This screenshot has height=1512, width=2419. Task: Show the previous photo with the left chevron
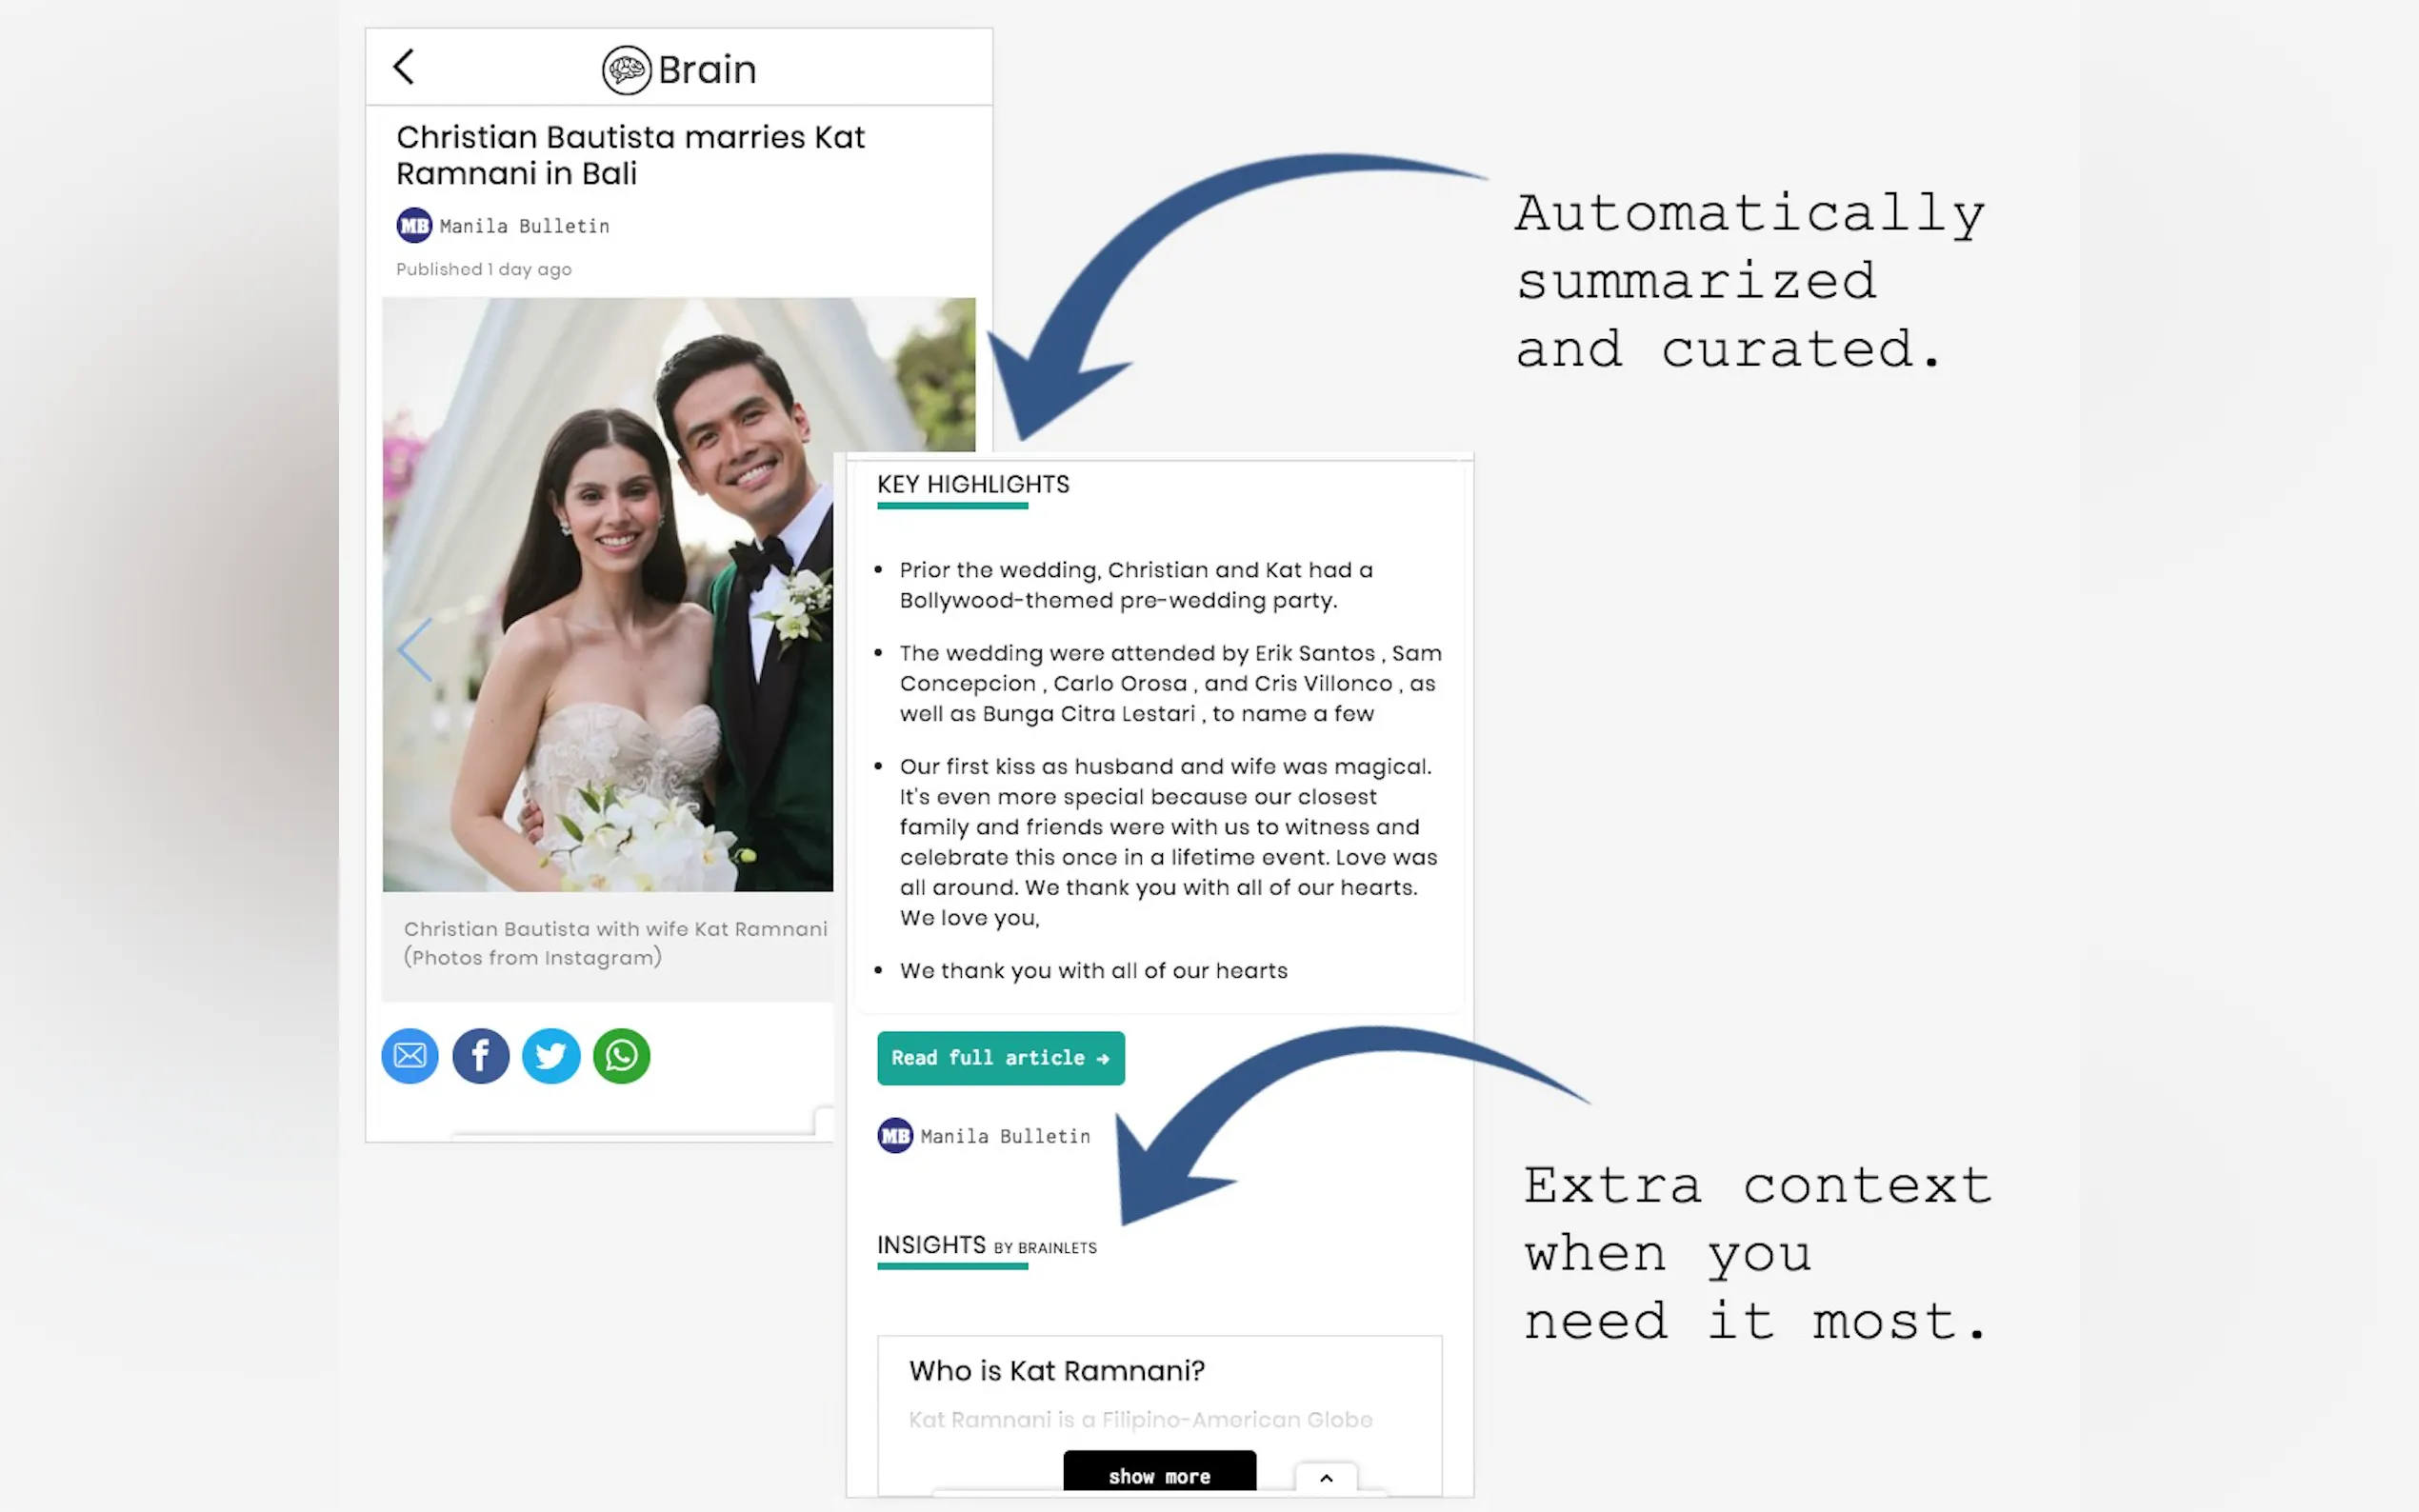[415, 650]
